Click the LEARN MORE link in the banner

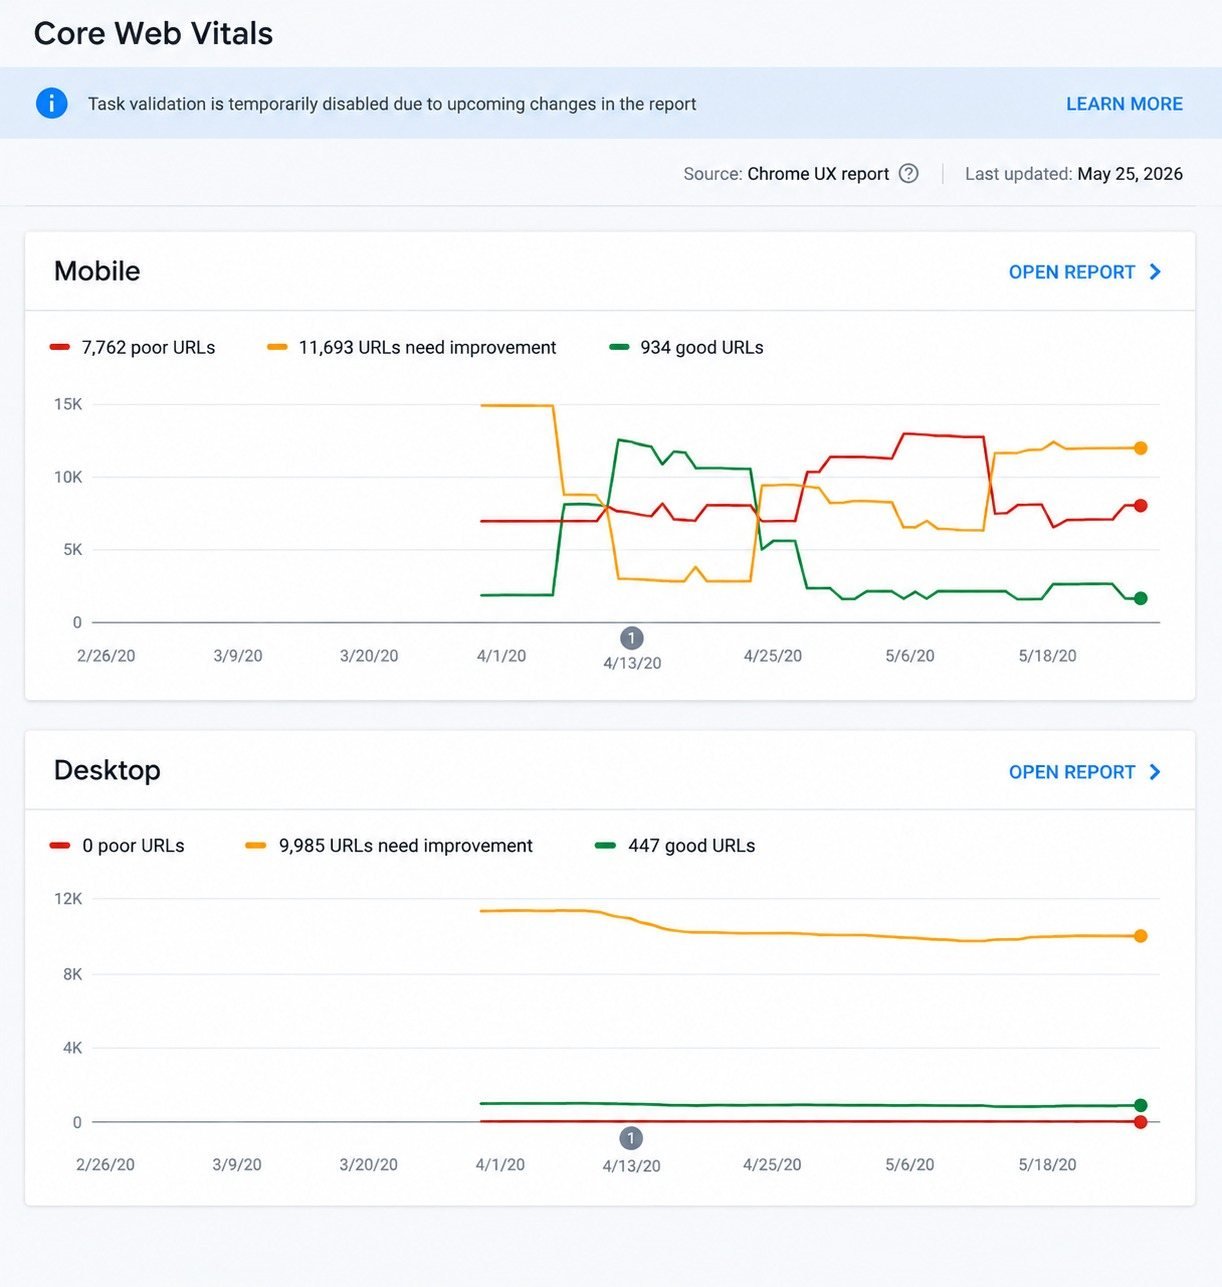click(x=1124, y=104)
